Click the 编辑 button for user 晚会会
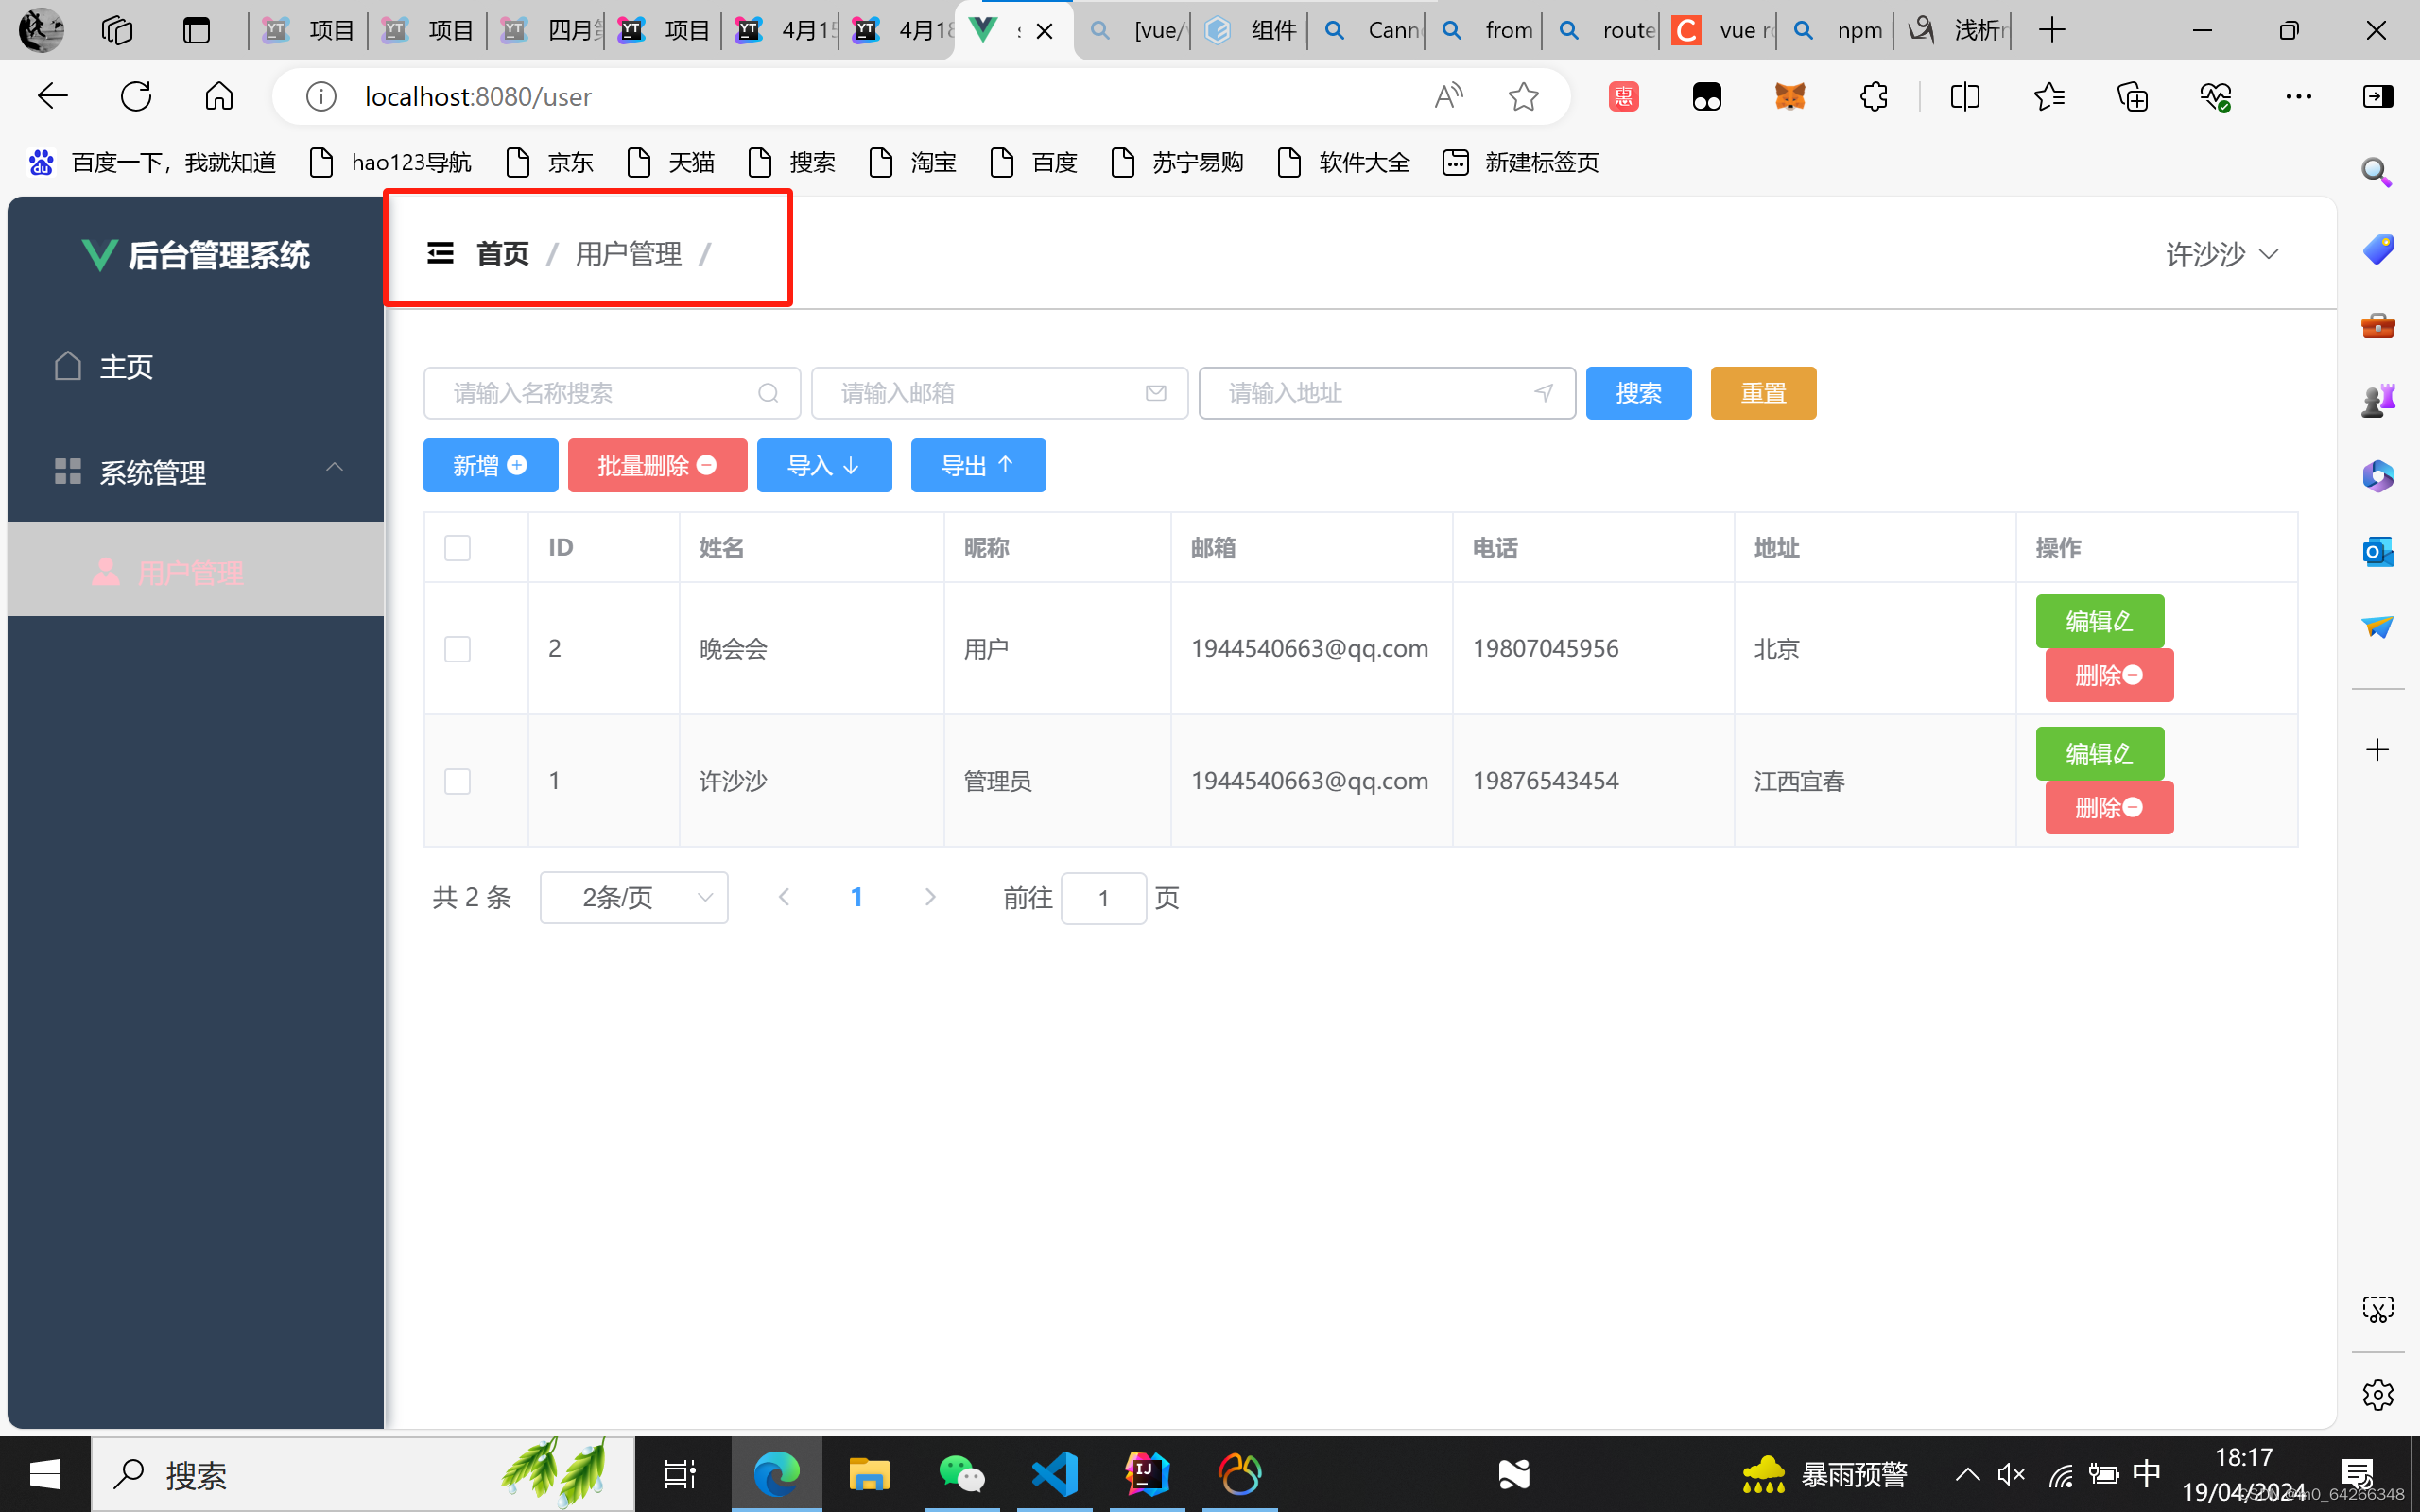This screenshot has height=1512, width=2420. pyautogui.click(x=2099, y=621)
